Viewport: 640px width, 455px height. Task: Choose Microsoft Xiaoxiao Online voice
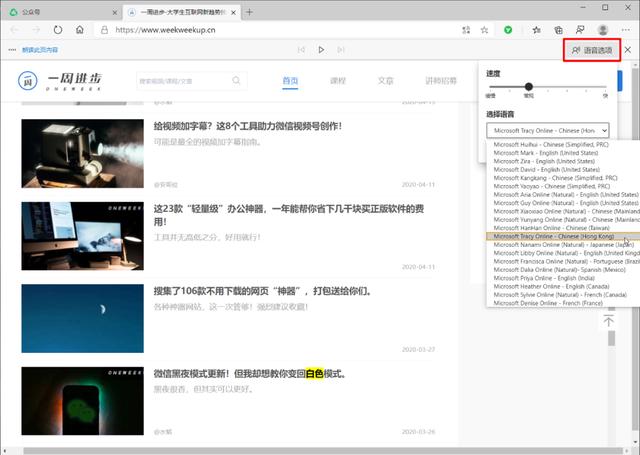click(x=563, y=211)
